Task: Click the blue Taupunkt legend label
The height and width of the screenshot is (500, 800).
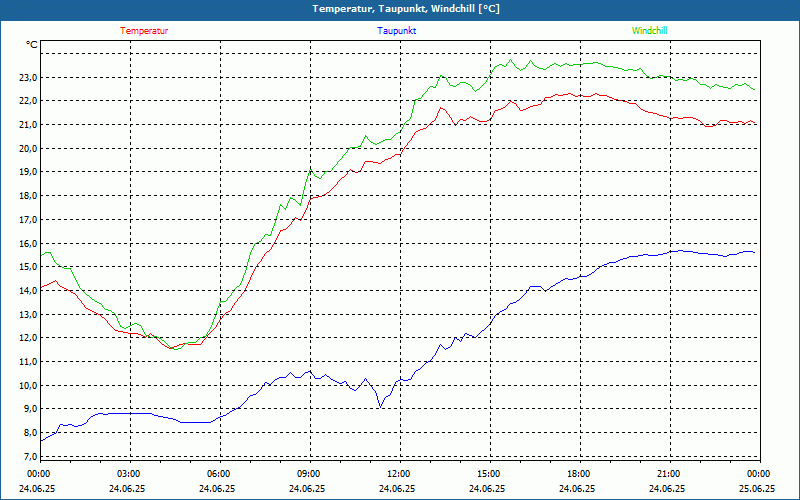Action: tap(397, 31)
